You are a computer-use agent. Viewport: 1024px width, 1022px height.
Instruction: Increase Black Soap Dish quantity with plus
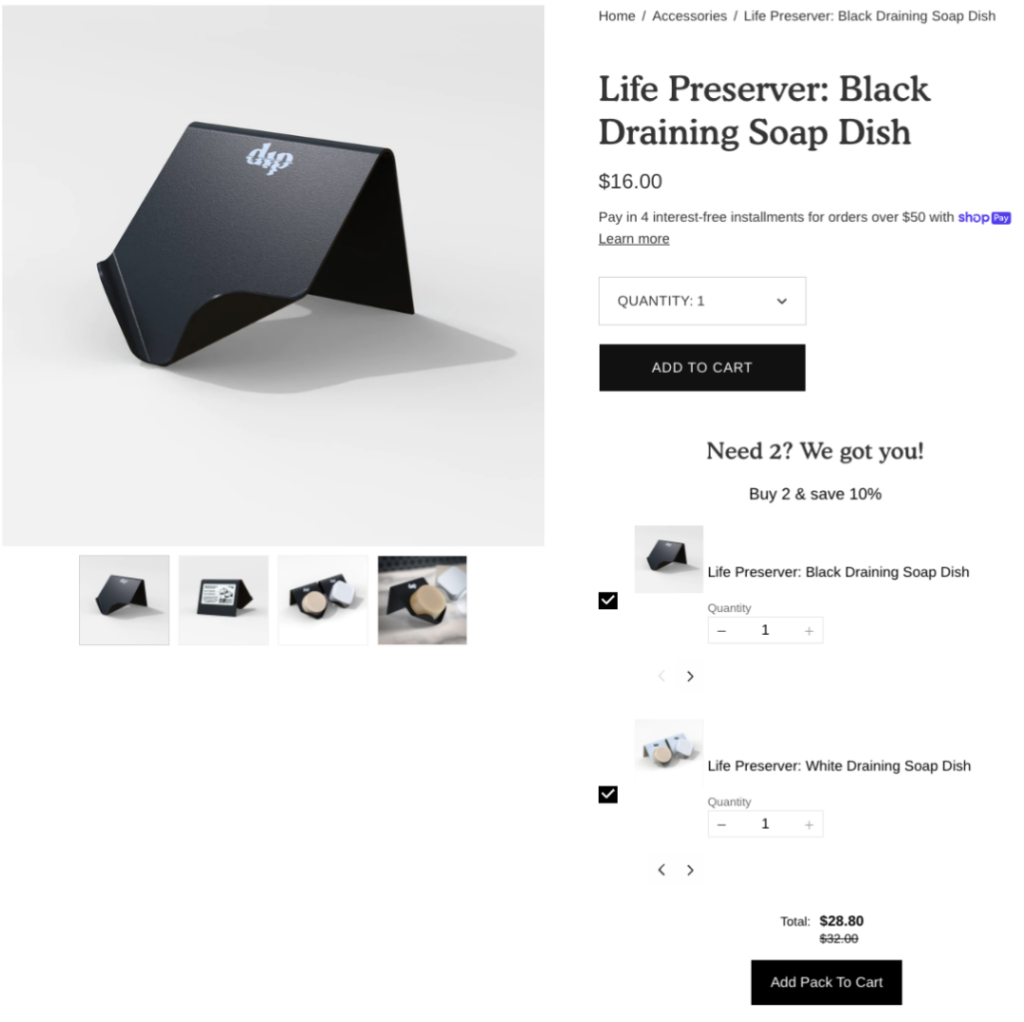tap(808, 631)
